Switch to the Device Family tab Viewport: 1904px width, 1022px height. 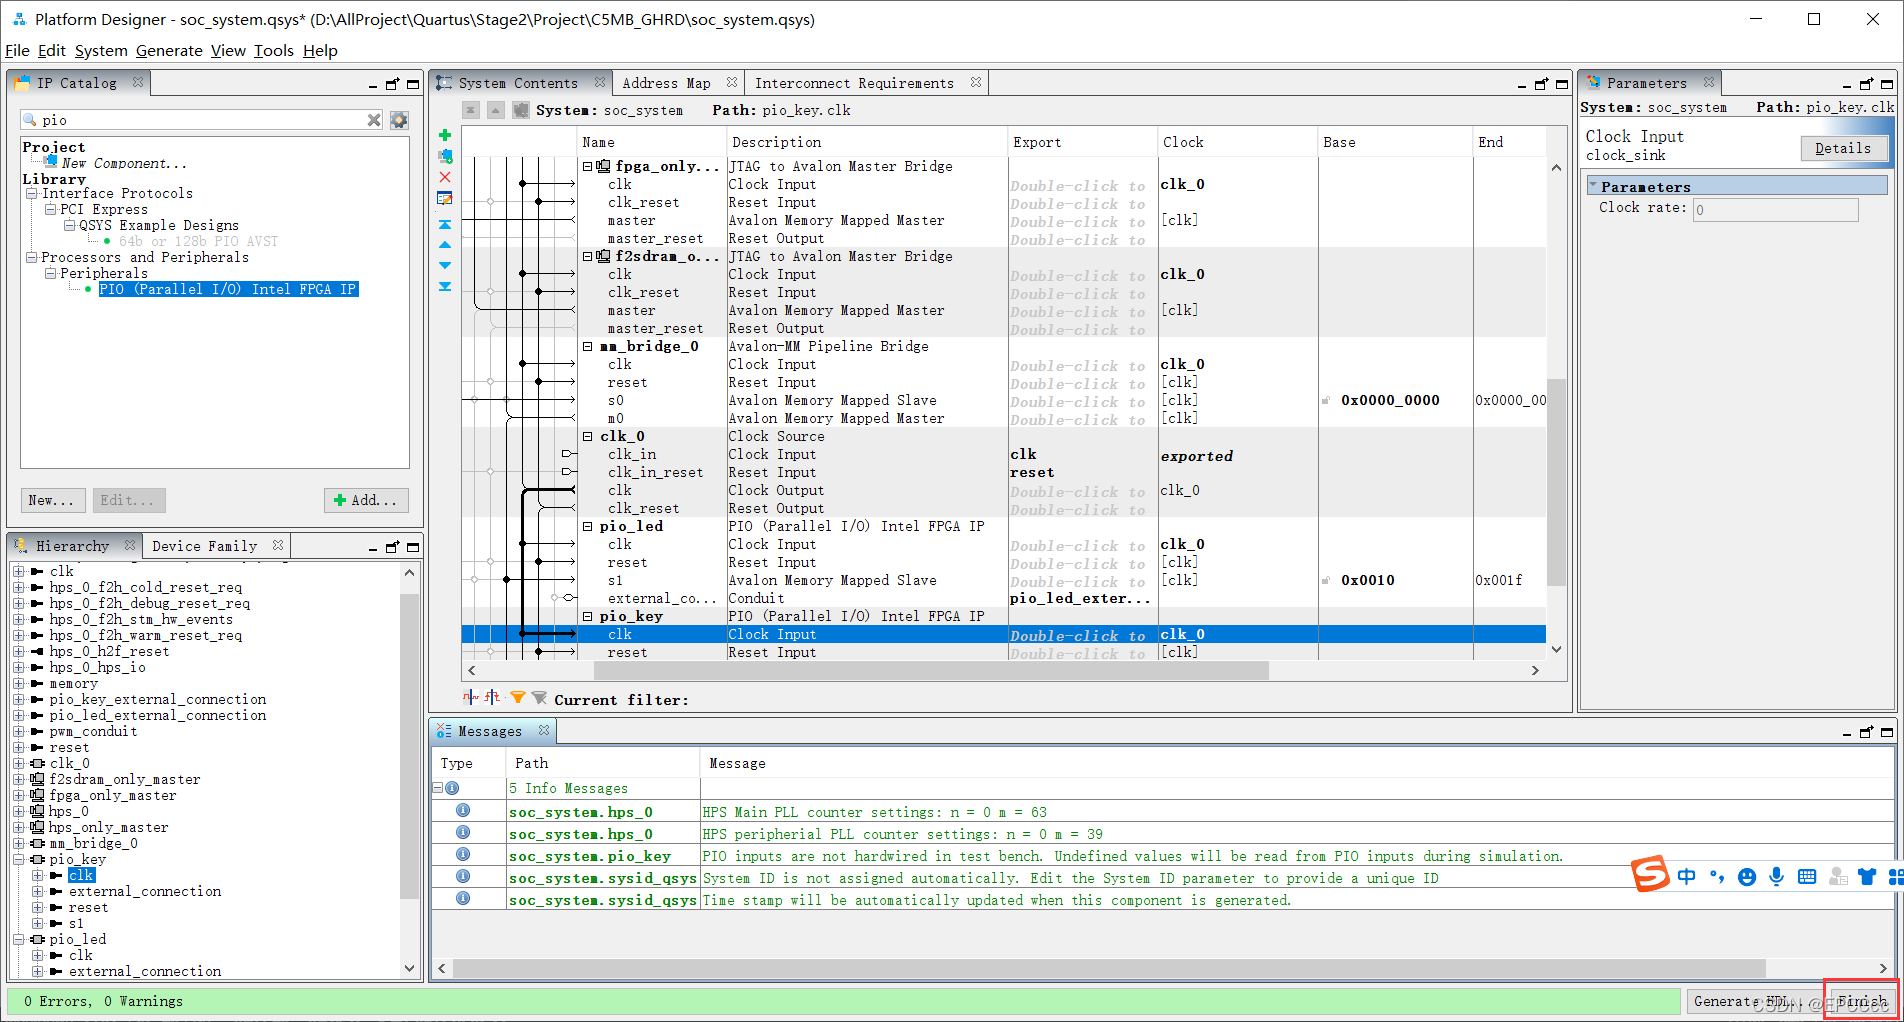tap(204, 546)
